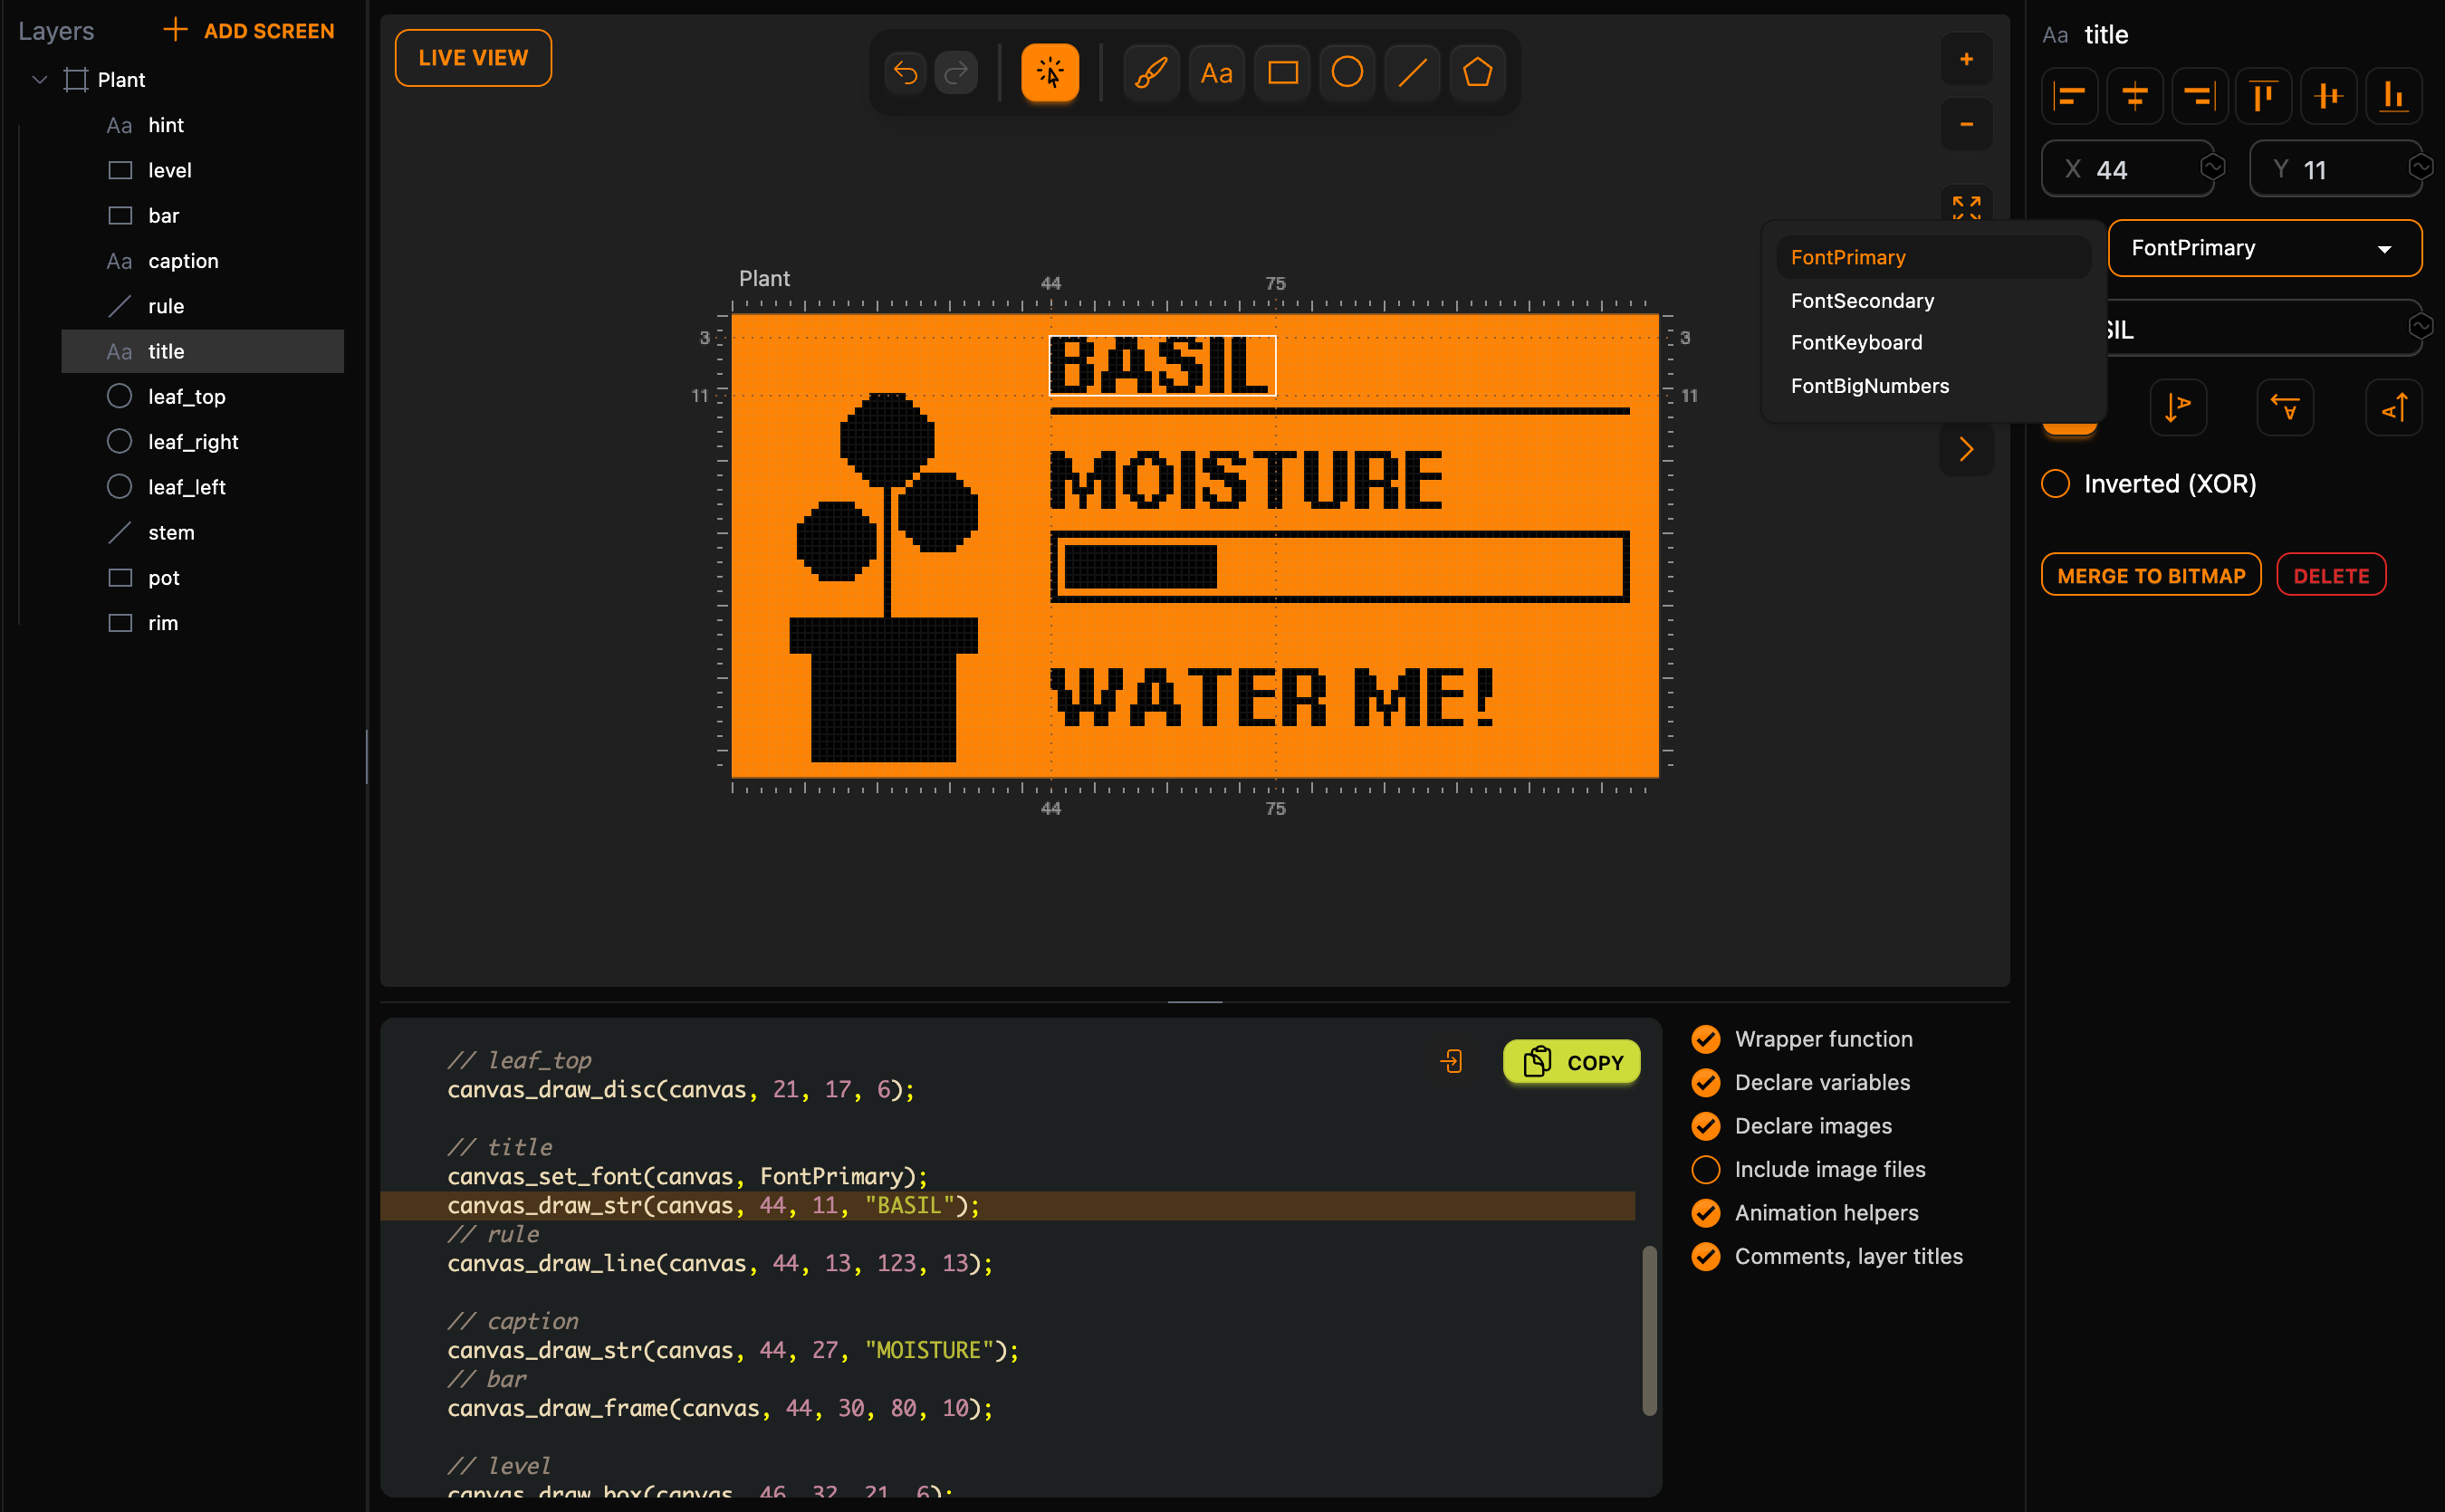Edit the layer text content field
The height and width of the screenshot is (1512, 2445).
2264,328
